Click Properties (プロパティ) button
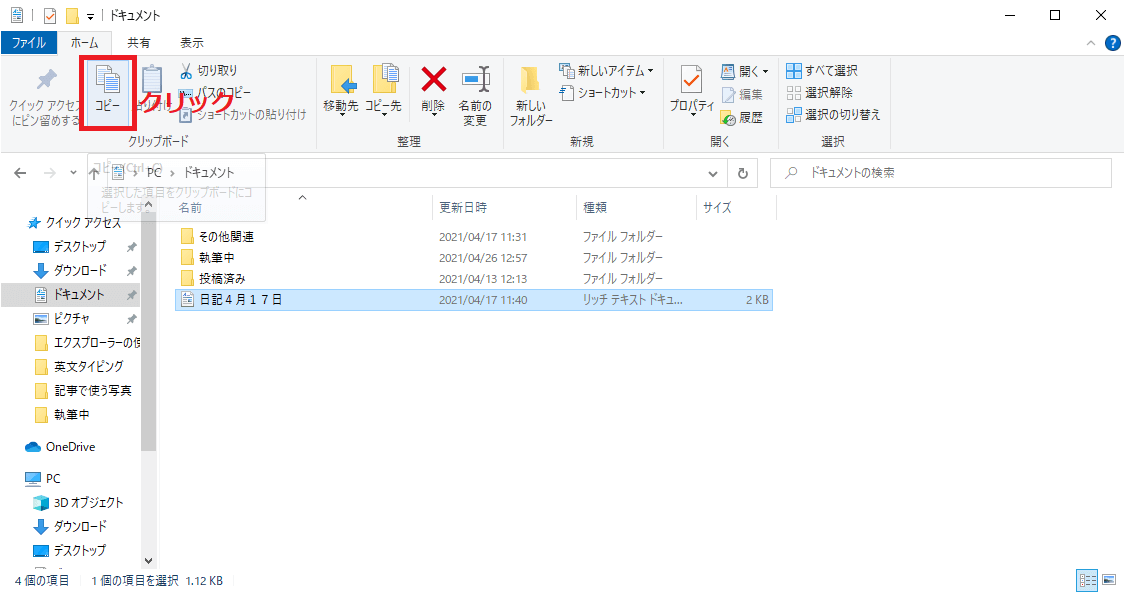 pos(692,90)
